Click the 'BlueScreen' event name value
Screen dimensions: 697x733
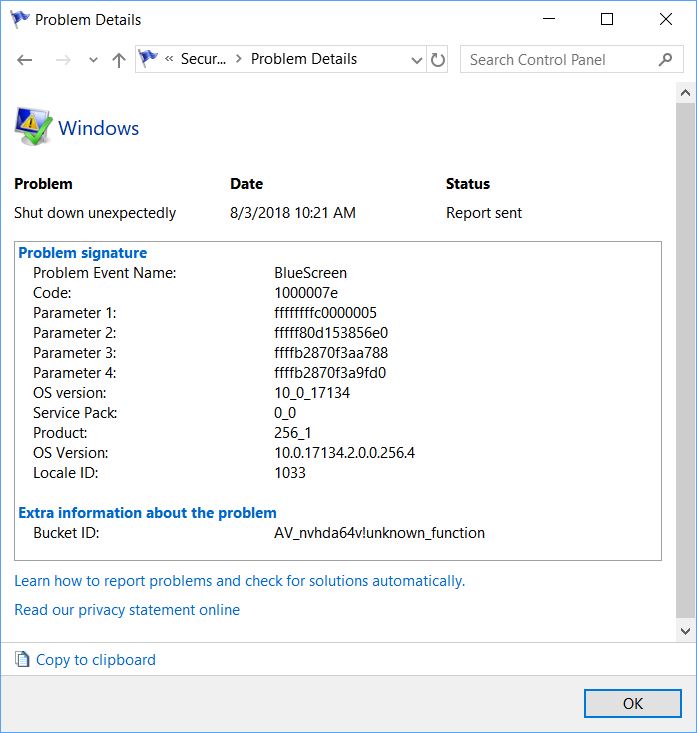coord(310,273)
